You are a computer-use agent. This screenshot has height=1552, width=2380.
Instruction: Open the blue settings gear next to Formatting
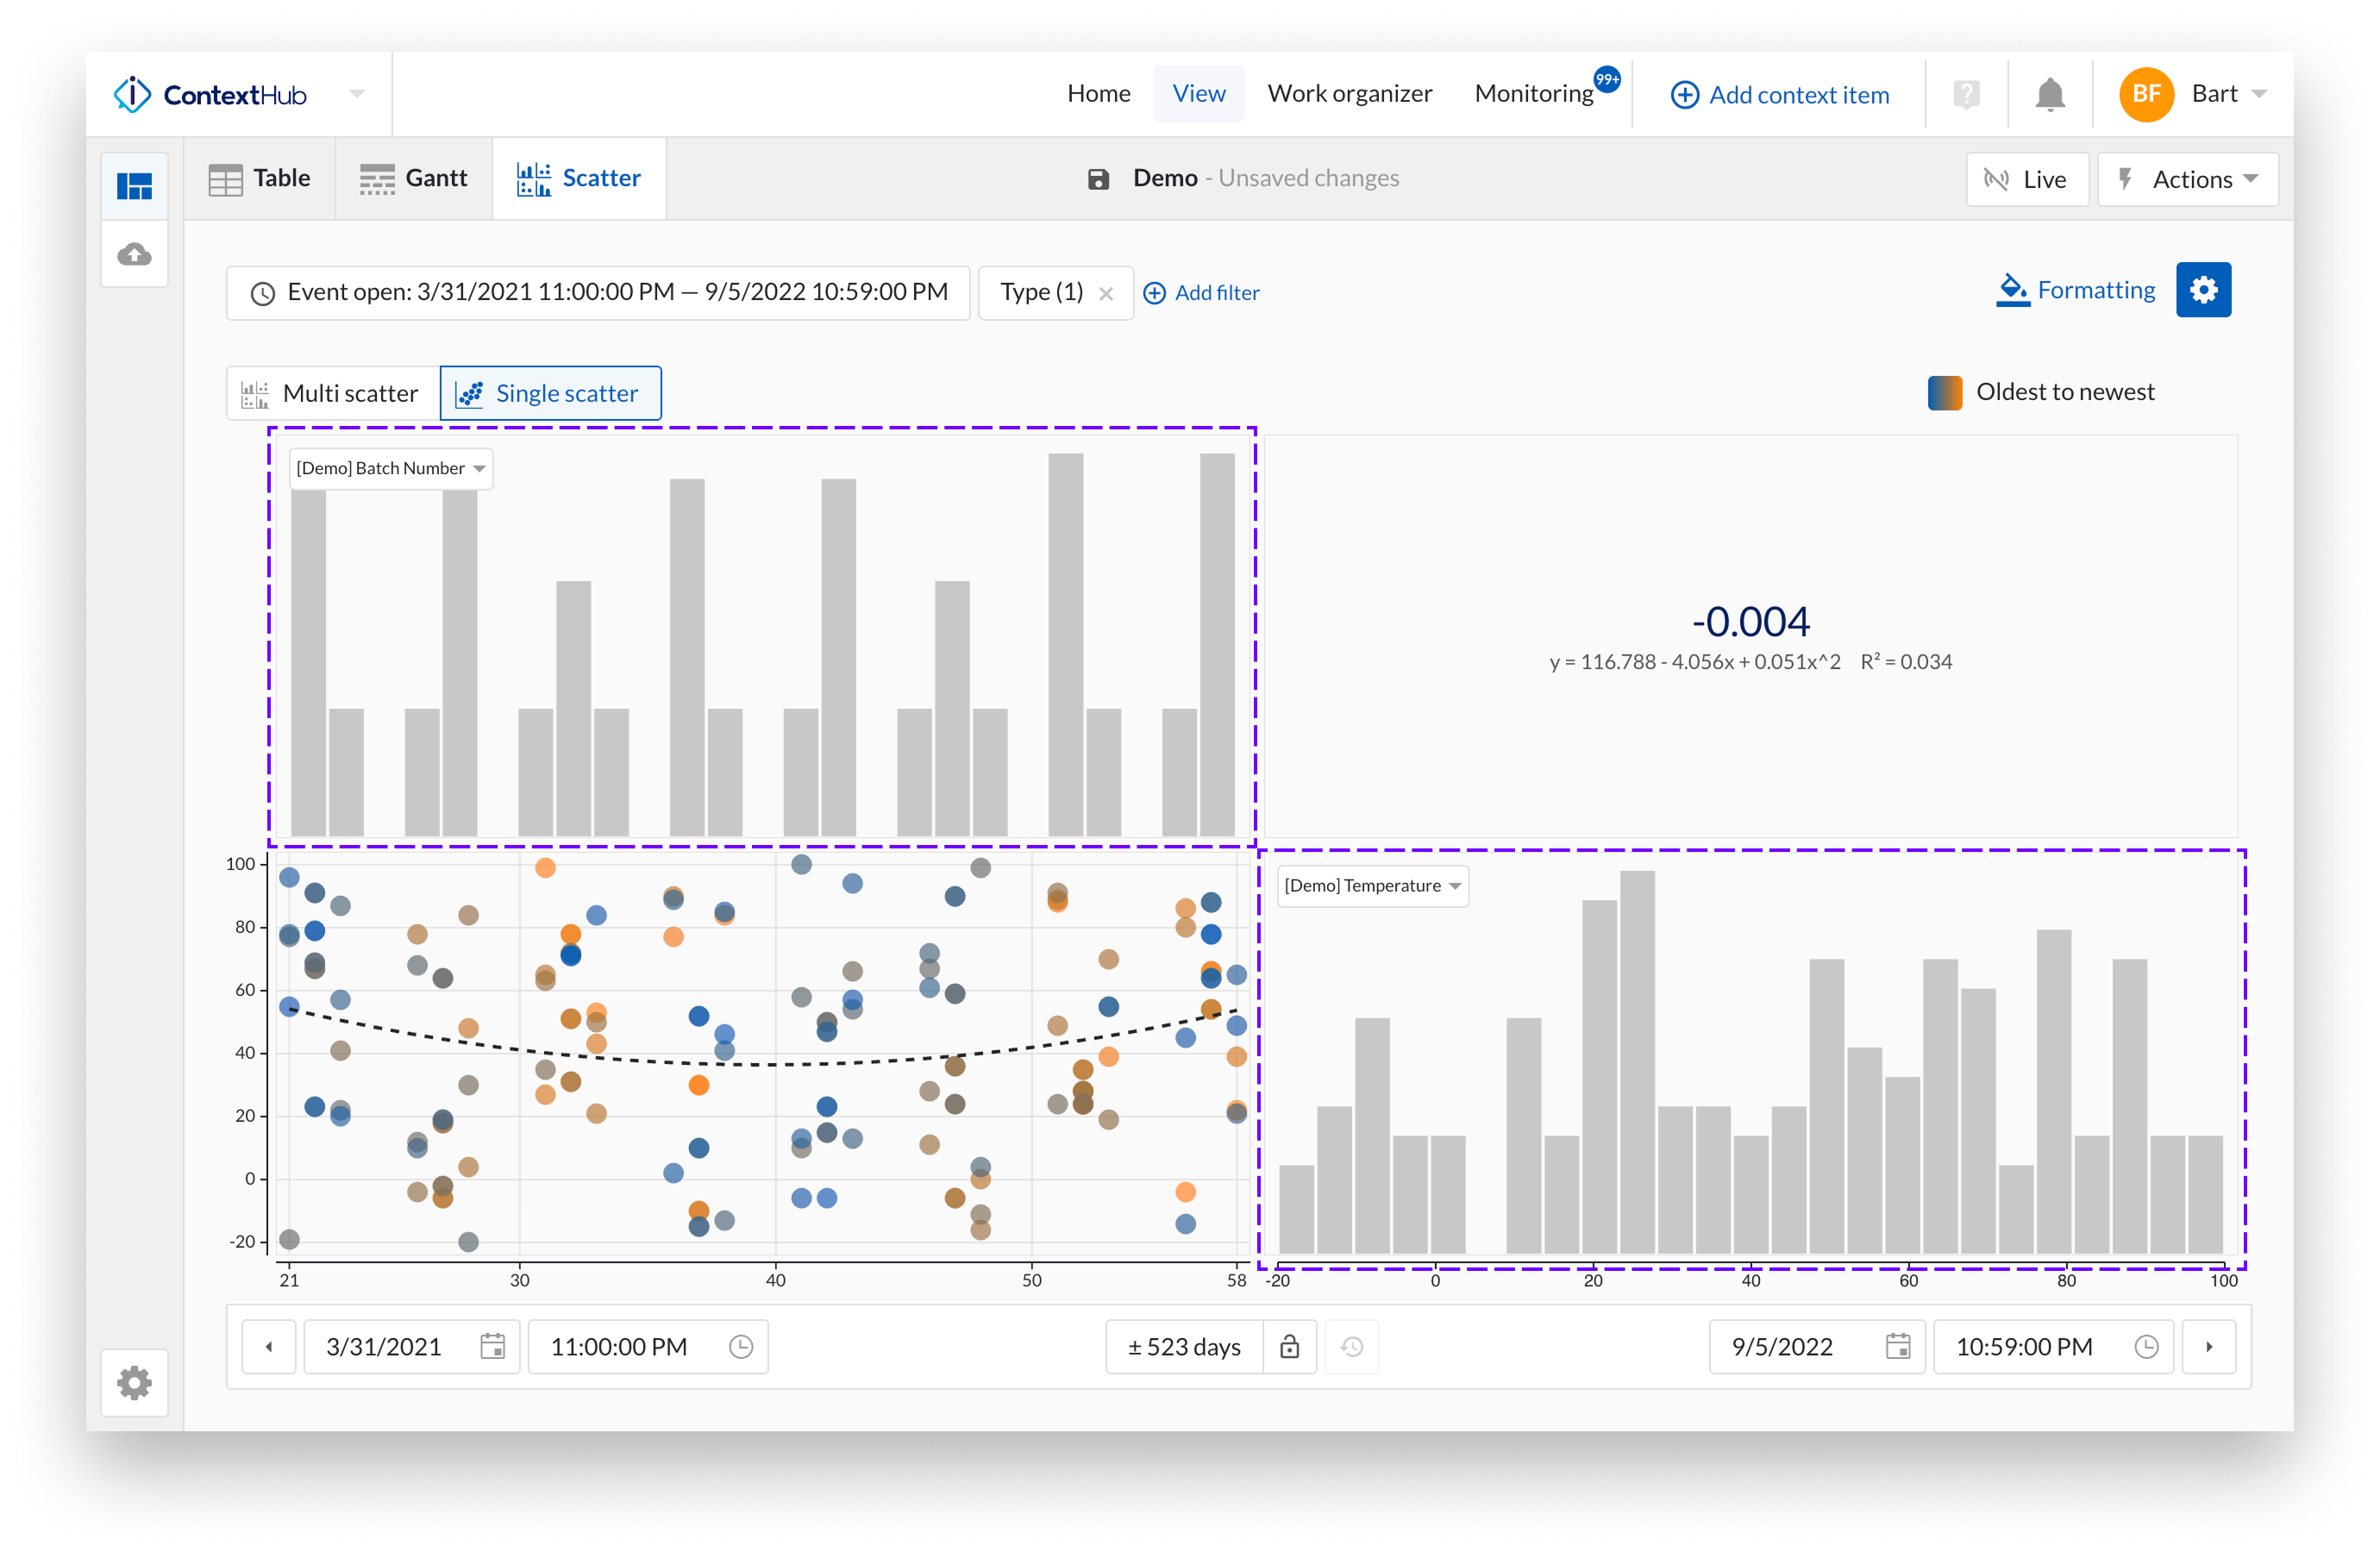[2204, 290]
